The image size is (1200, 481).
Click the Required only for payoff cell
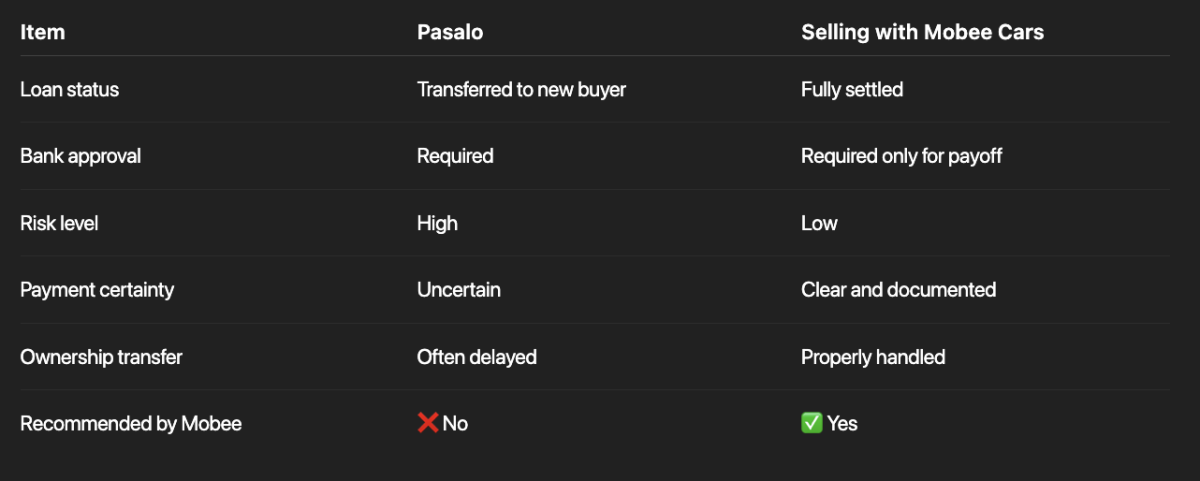click(x=901, y=156)
